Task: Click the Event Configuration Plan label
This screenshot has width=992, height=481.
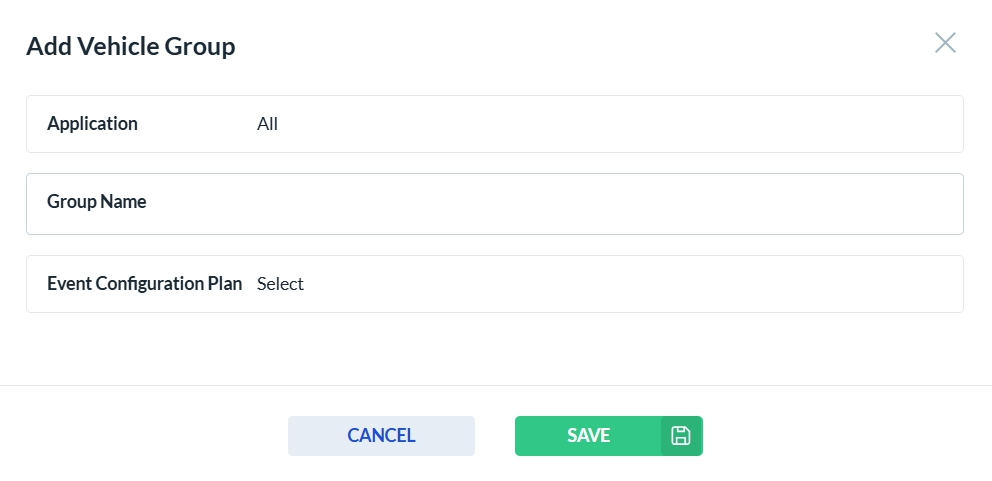Action: click(144, 284)
